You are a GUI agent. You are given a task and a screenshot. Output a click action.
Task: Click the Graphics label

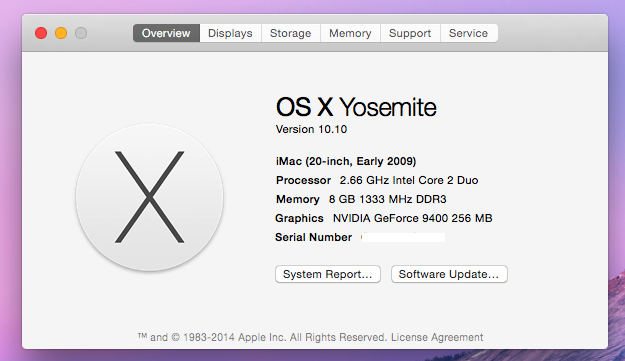pyautogui.click(x=299, y=218)
